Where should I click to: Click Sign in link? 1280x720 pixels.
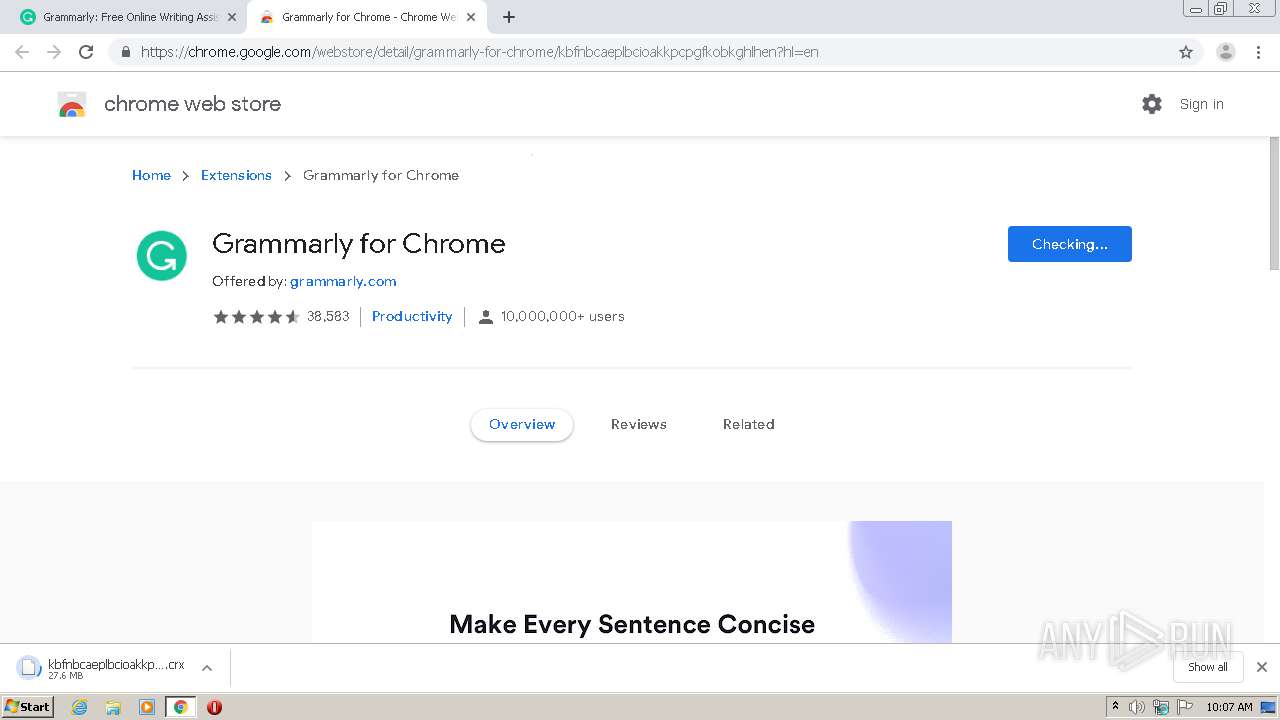(x=1201, y=104)
